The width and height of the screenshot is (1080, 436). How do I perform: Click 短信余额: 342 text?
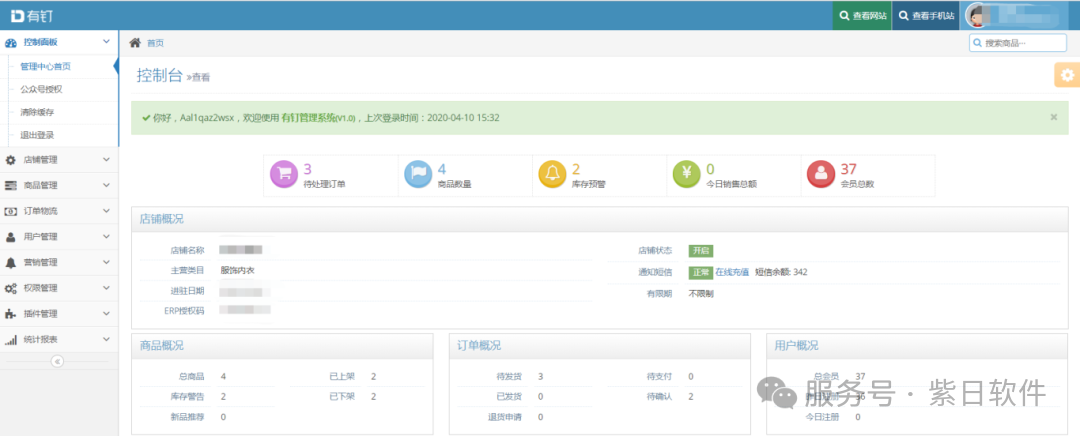[x=782, y=272]
